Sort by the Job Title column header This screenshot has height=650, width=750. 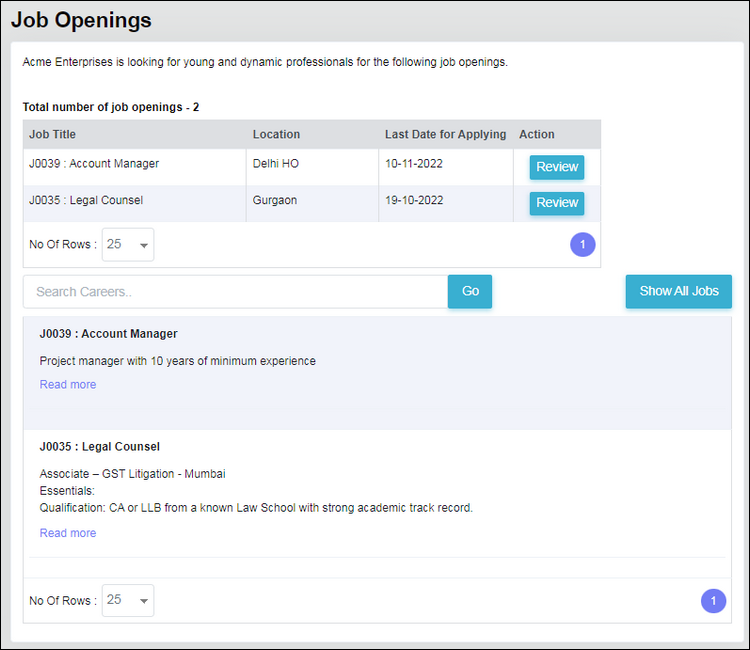tap(53, 134)
